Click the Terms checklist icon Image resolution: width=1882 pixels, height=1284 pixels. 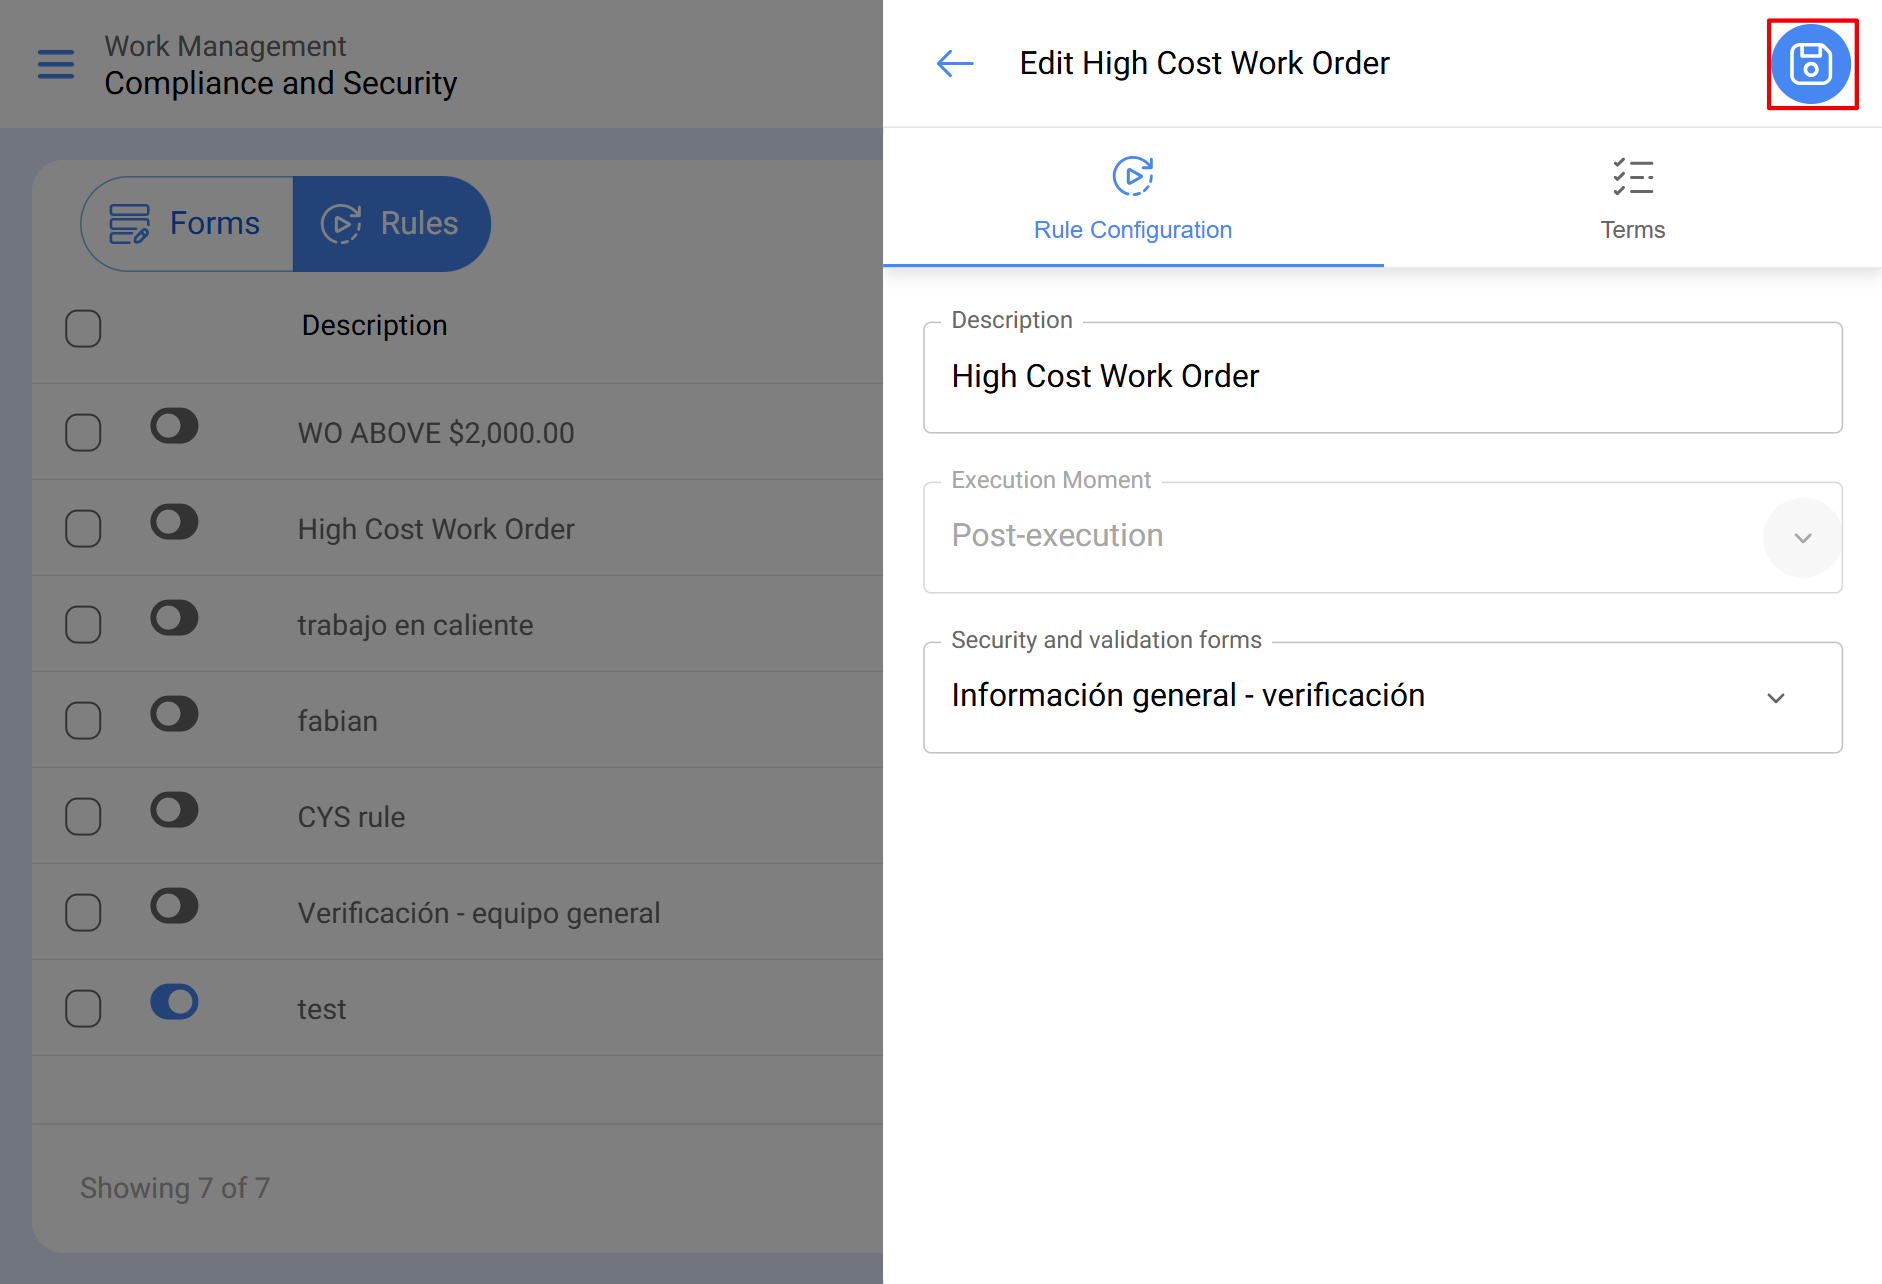(1632, 177)
